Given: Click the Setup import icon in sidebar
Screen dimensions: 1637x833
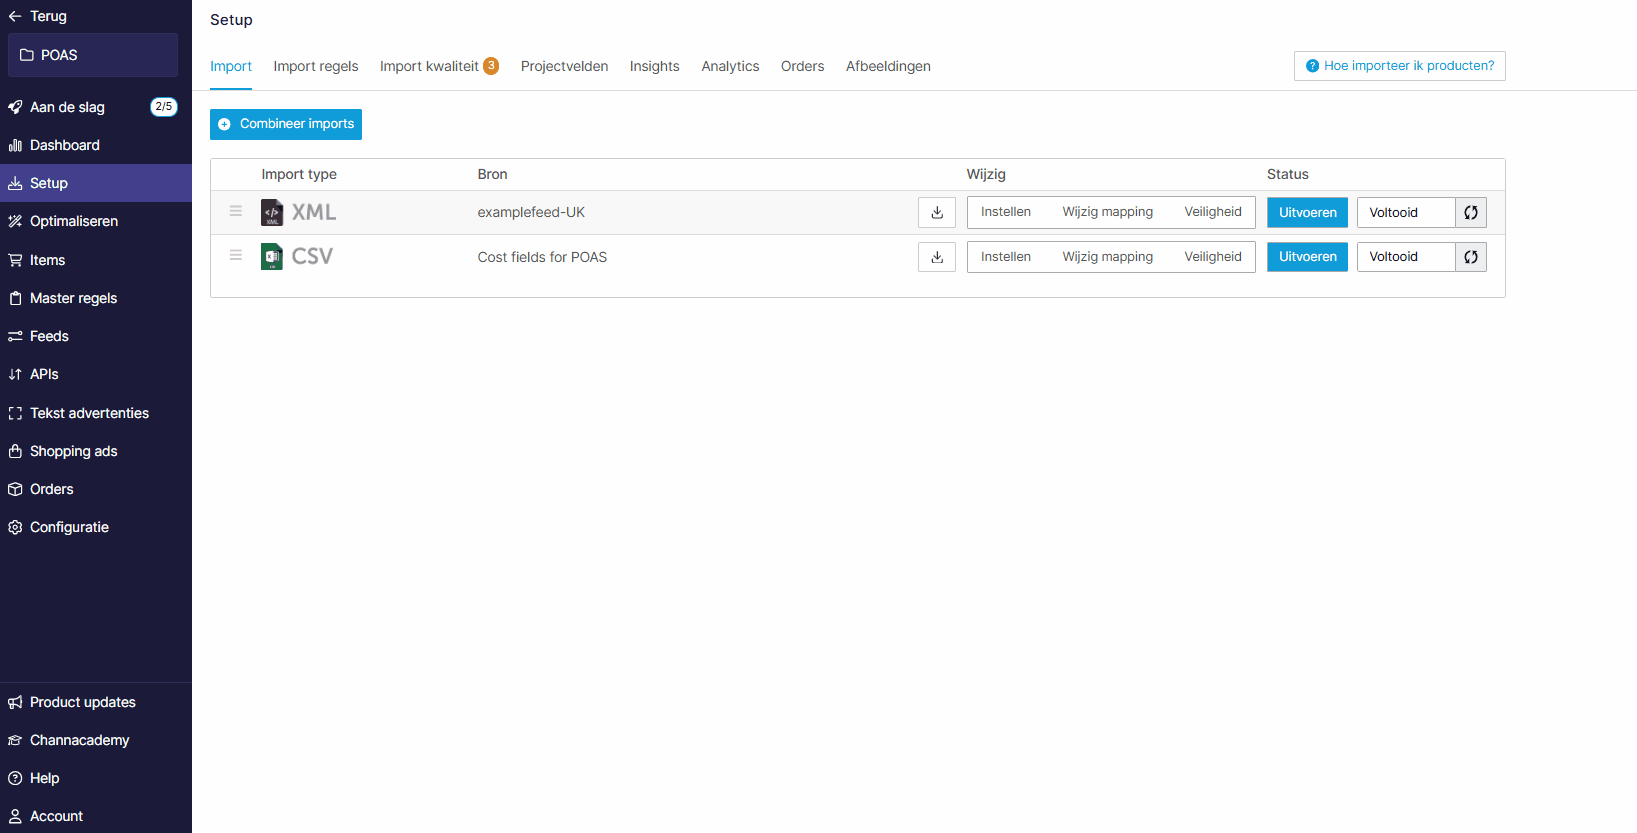Looking at the screenshot, I should (x=15, y=183).
